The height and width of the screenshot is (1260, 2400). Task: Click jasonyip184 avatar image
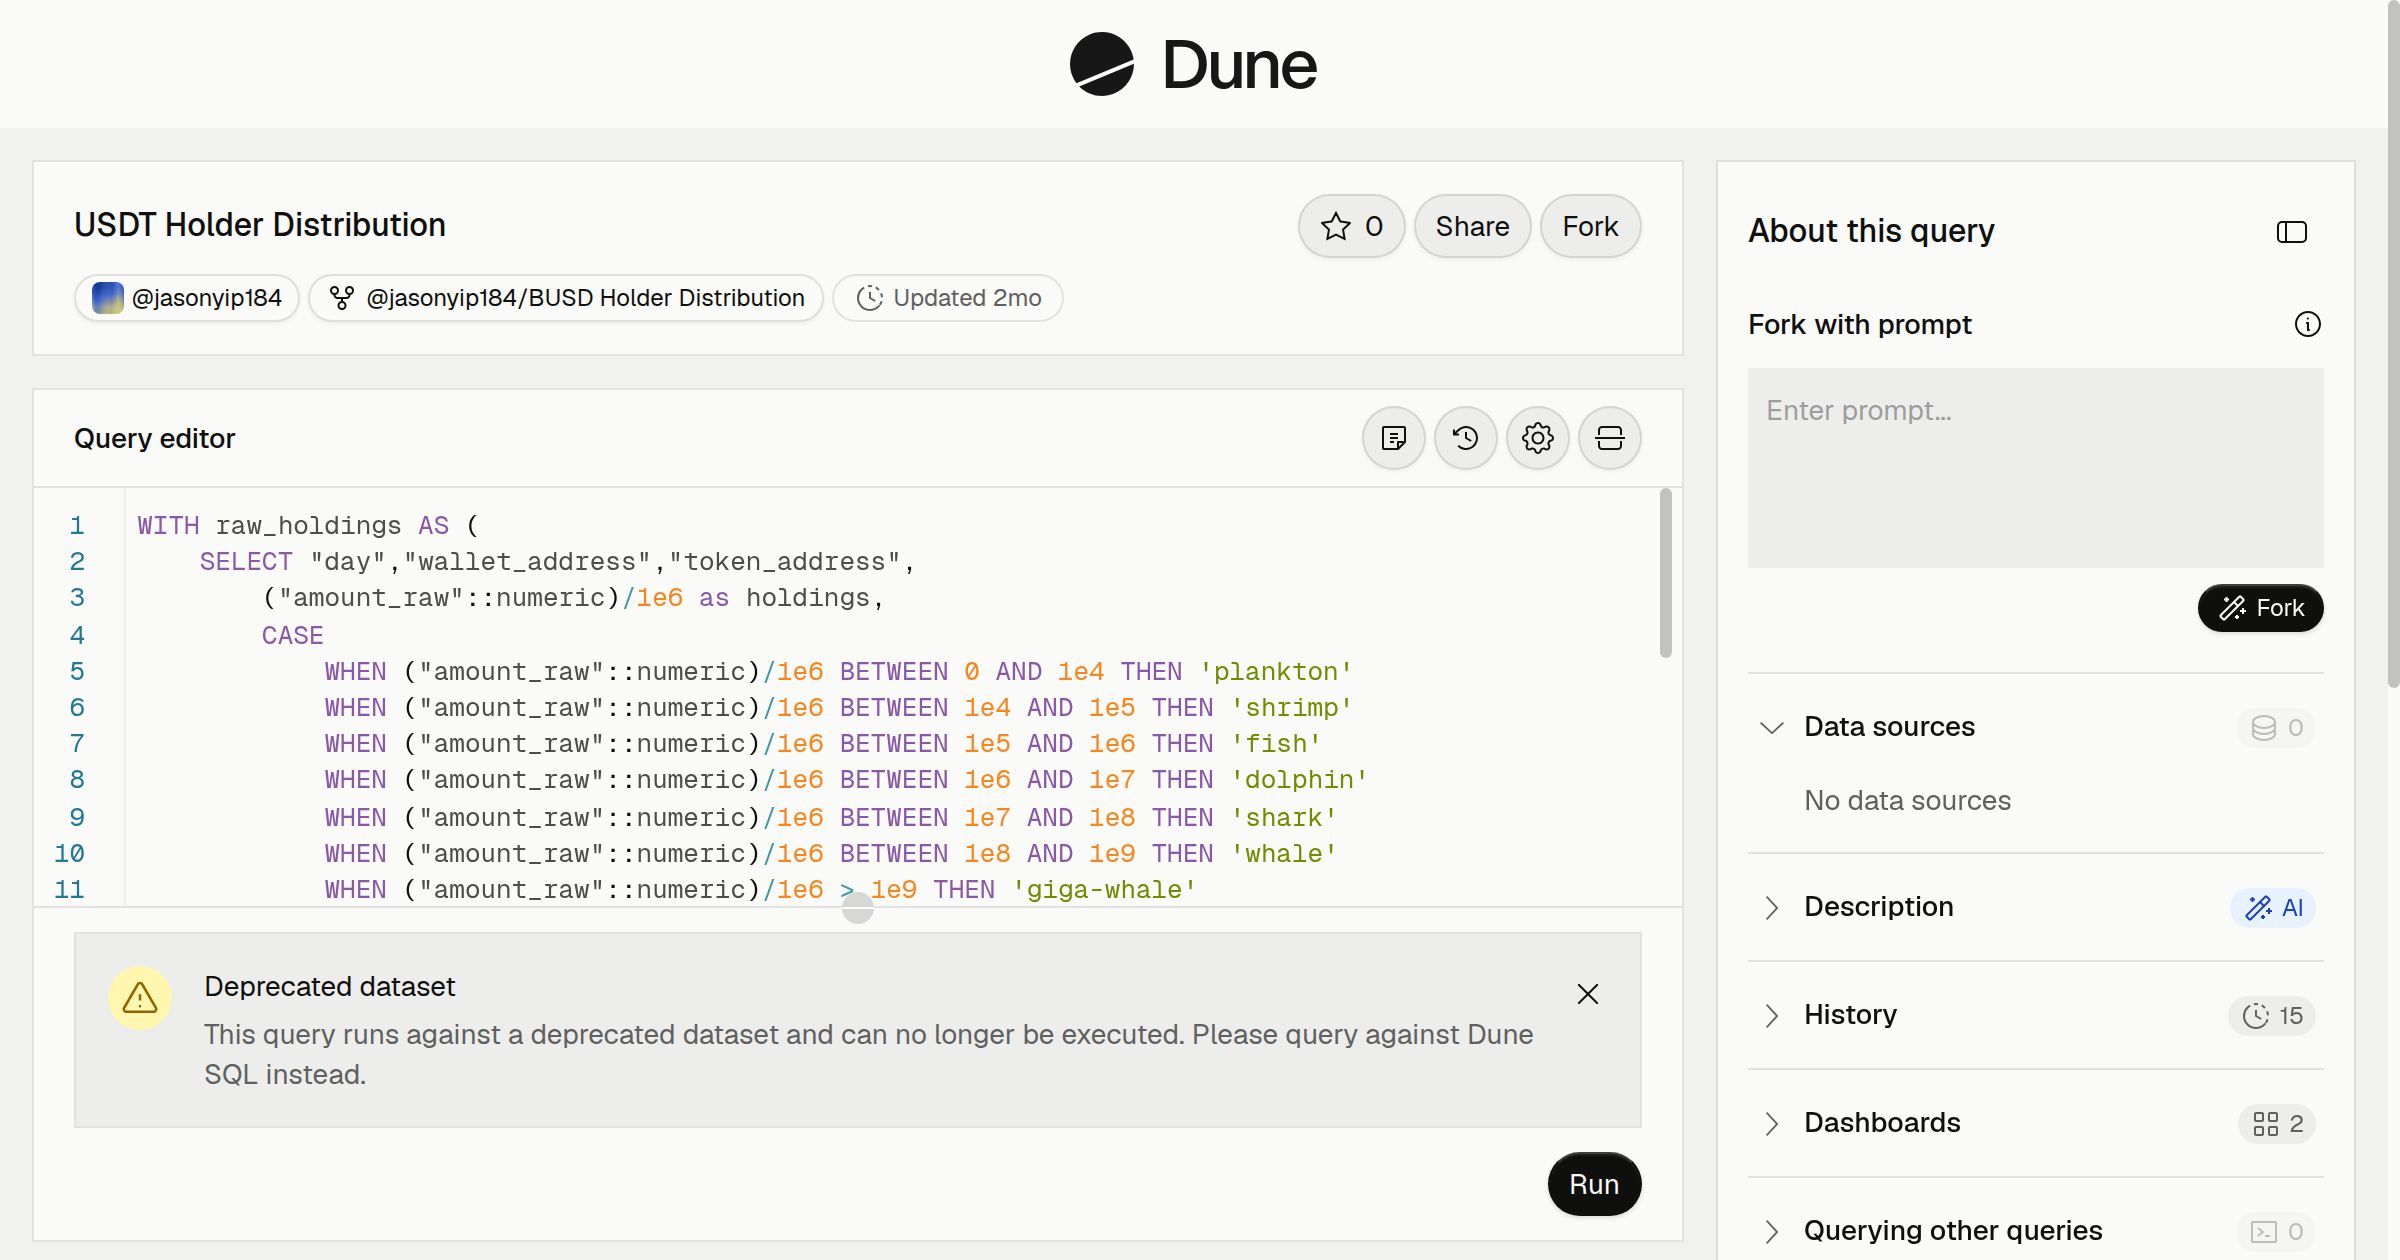pyautogui.click(x=108, y=298)
